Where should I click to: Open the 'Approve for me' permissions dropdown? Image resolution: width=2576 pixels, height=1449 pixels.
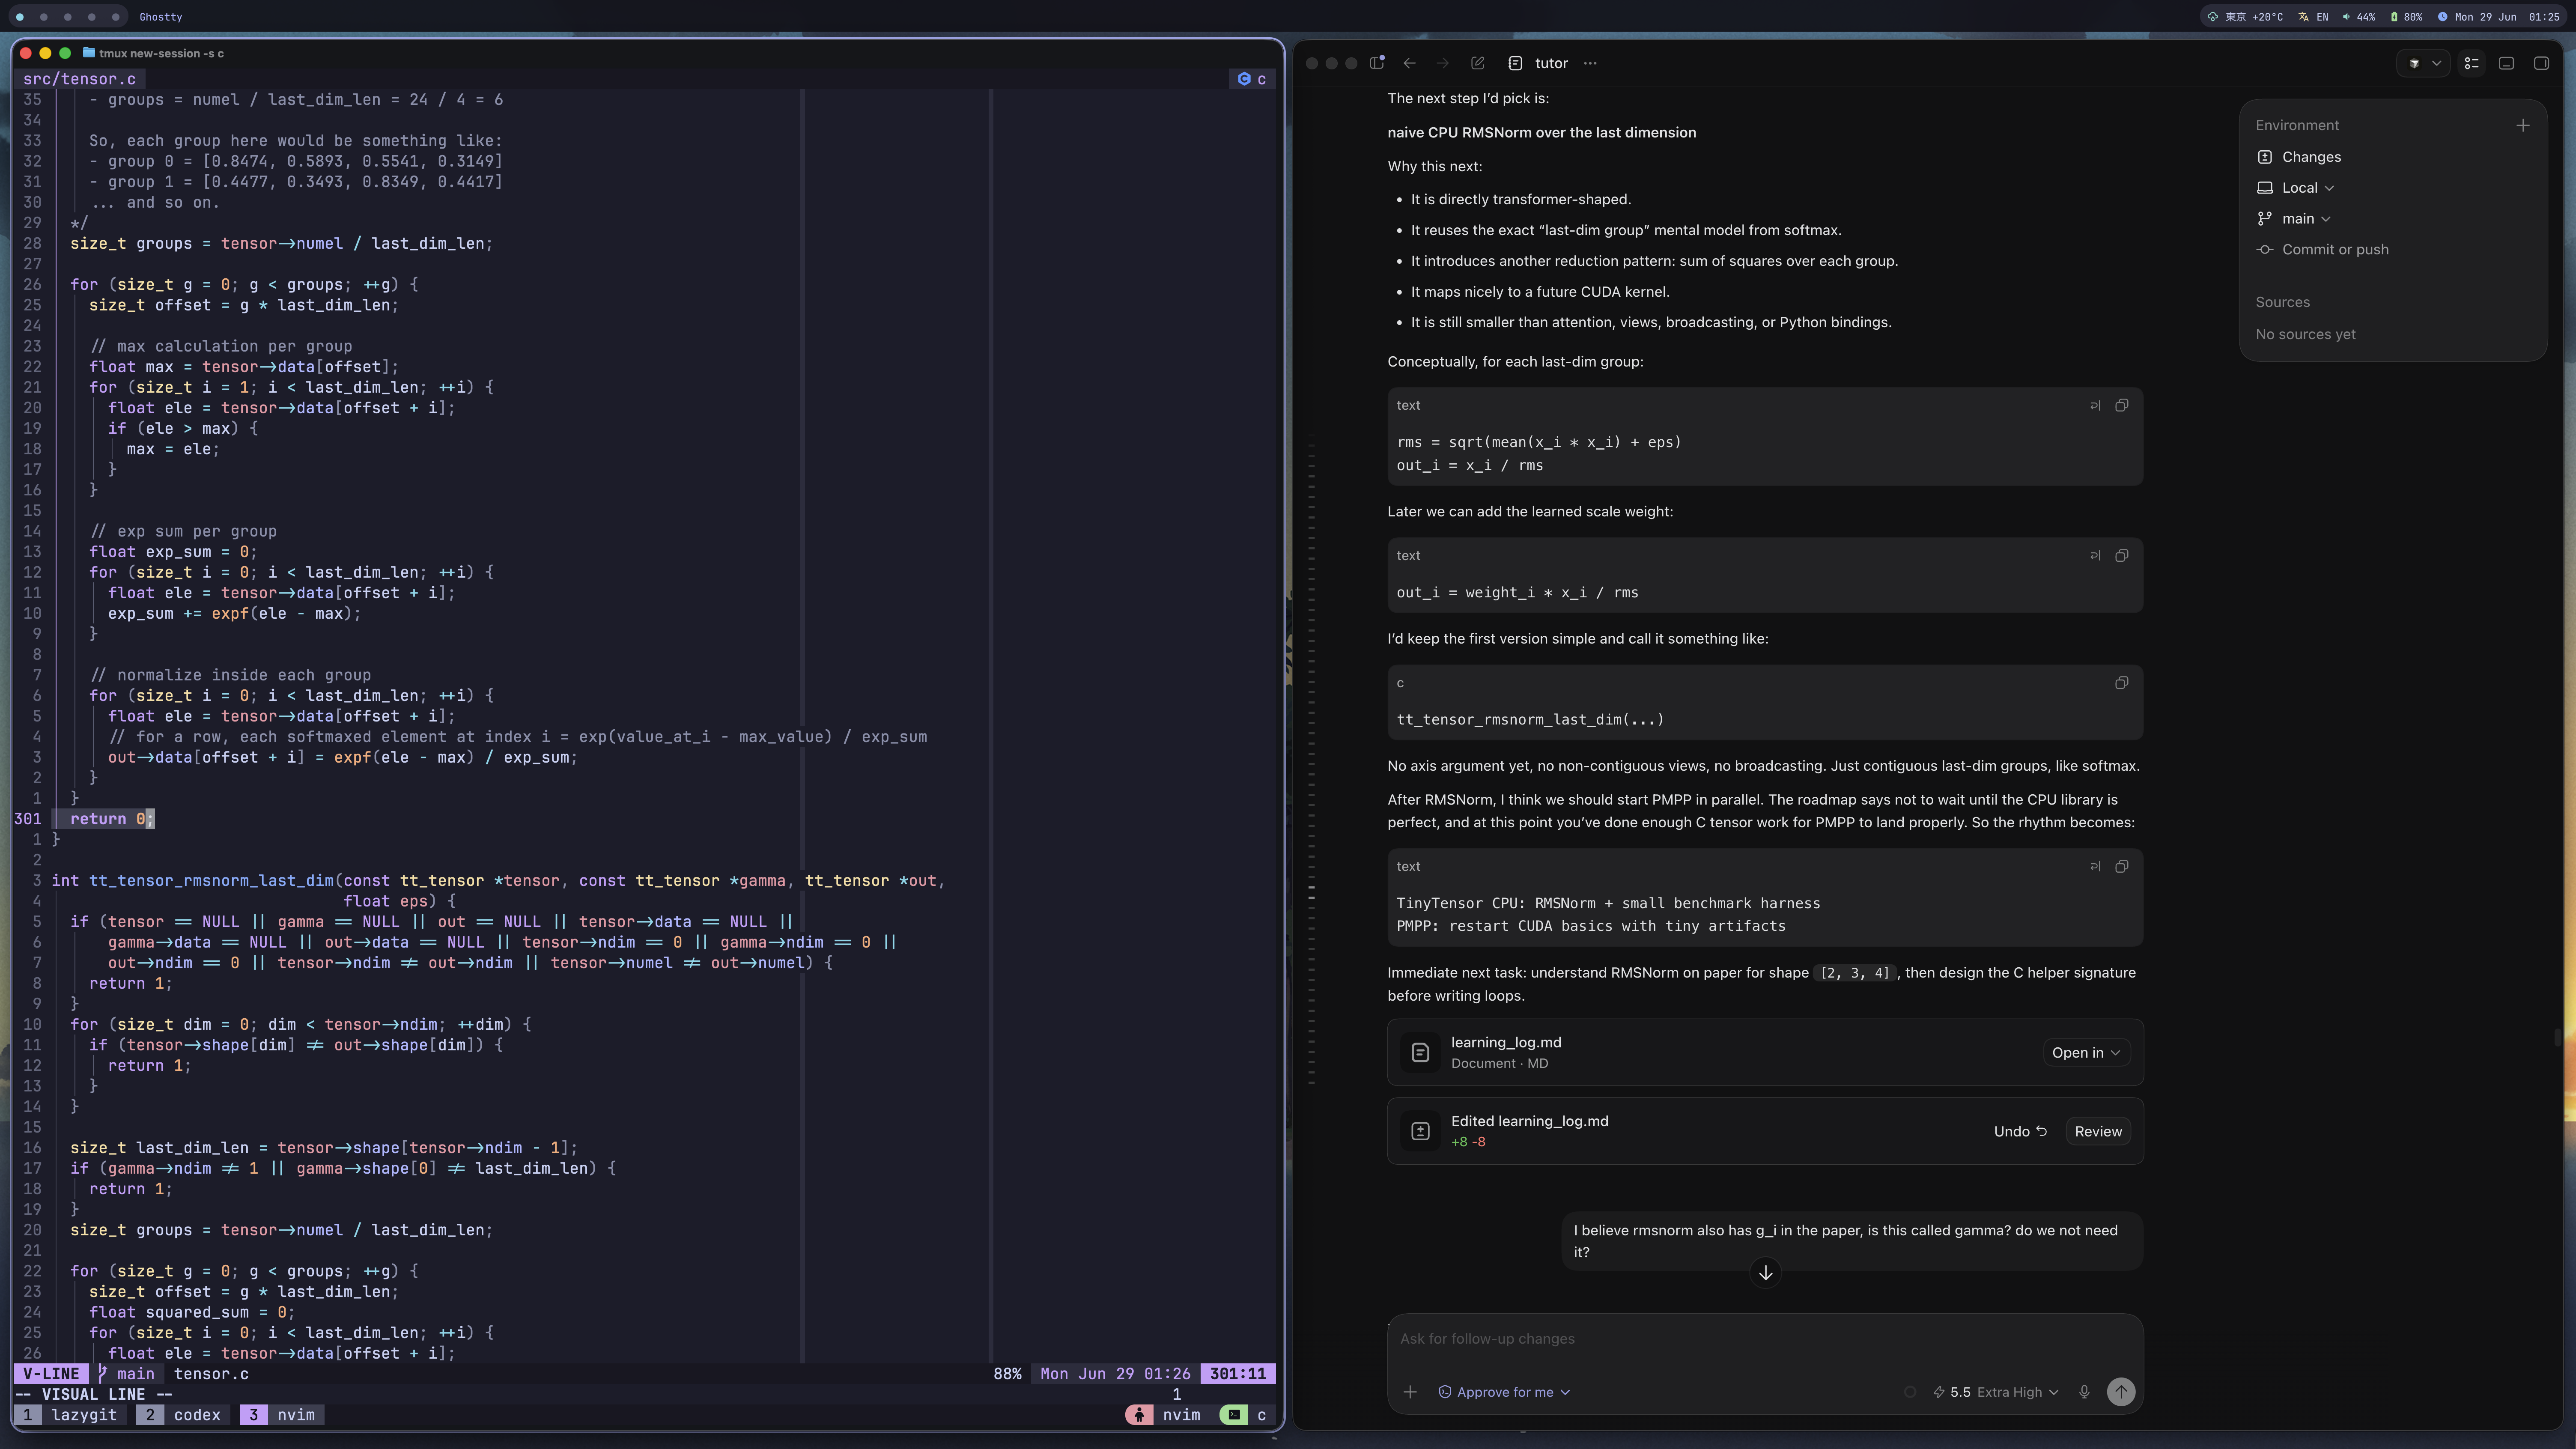tap(1504, 1392)
